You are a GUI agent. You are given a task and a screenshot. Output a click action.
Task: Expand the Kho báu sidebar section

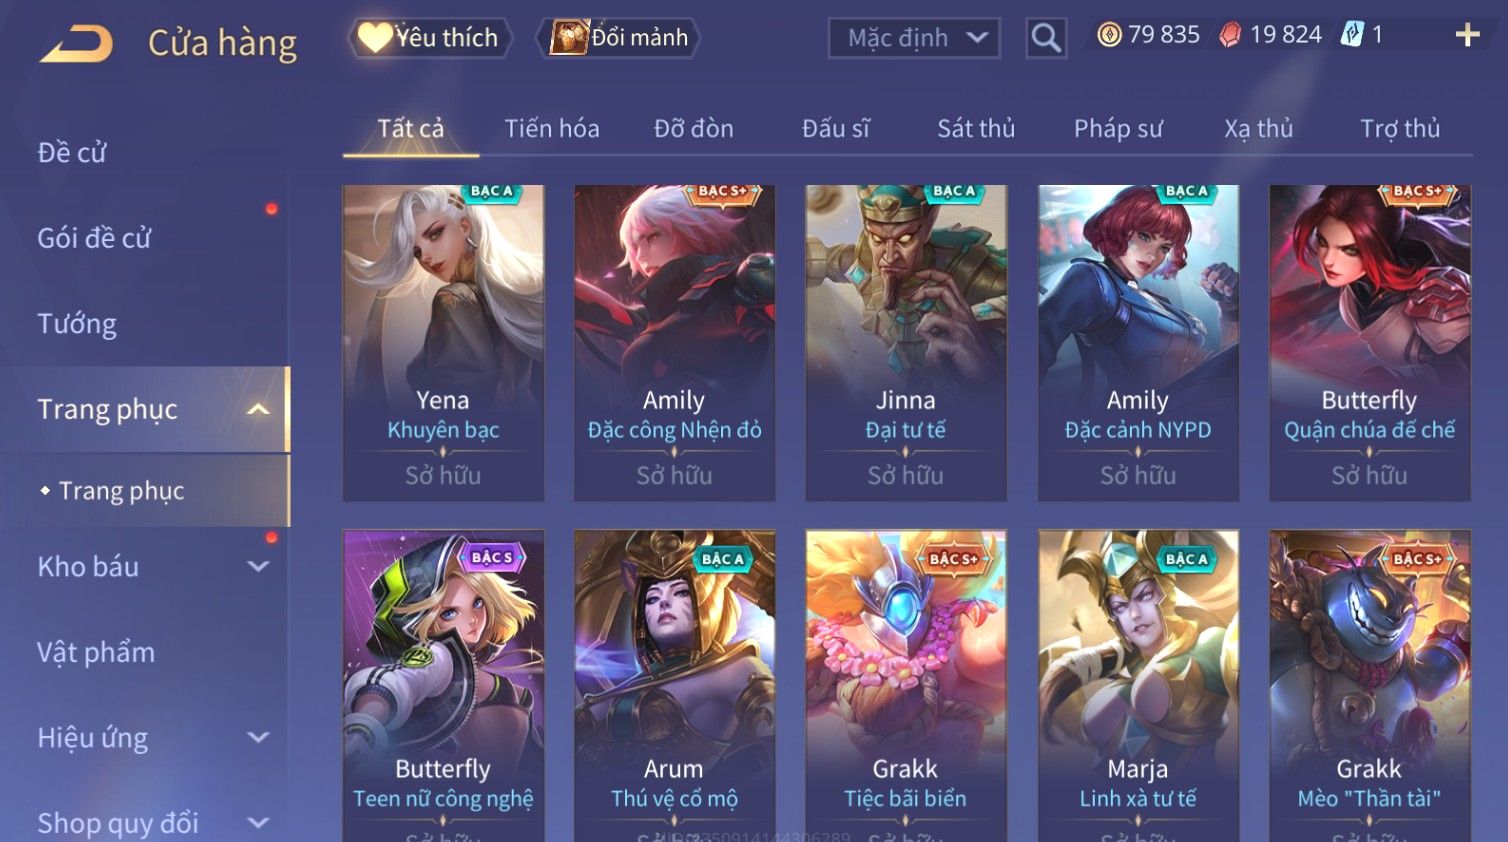258,567
